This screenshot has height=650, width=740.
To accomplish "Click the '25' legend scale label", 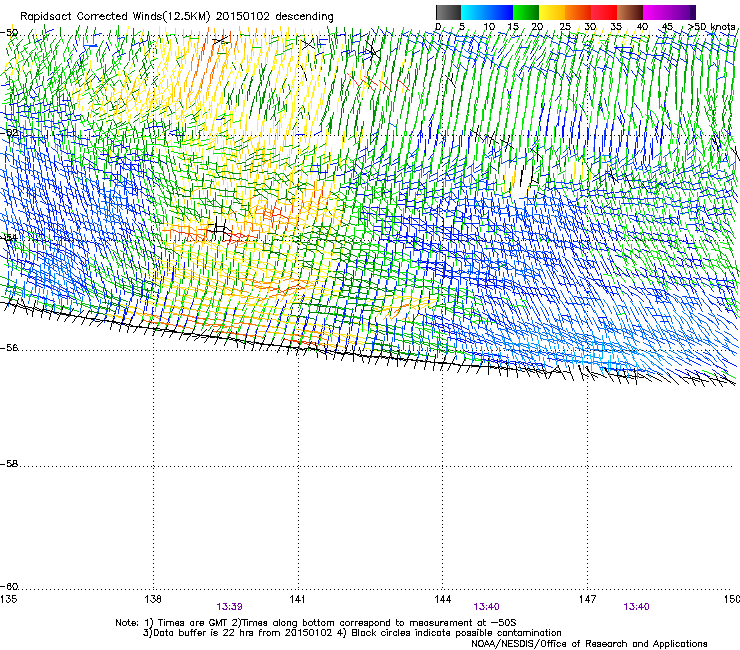I will pos(565,26).
